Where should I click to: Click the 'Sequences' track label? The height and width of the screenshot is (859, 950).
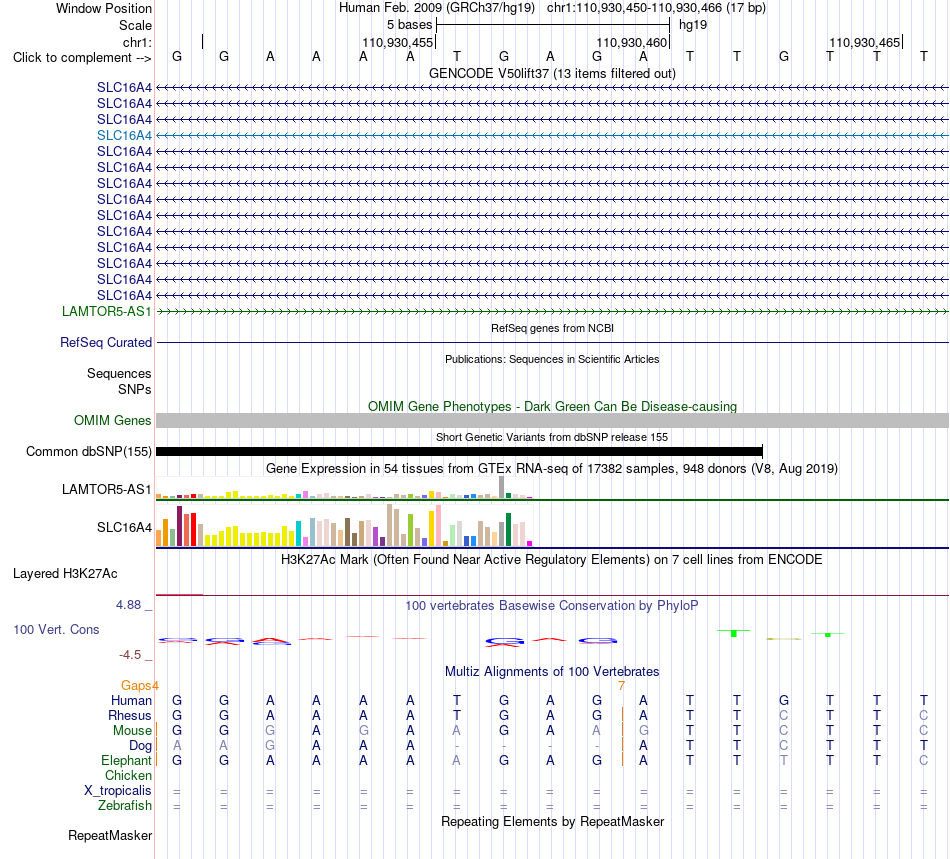click(119, 373)
